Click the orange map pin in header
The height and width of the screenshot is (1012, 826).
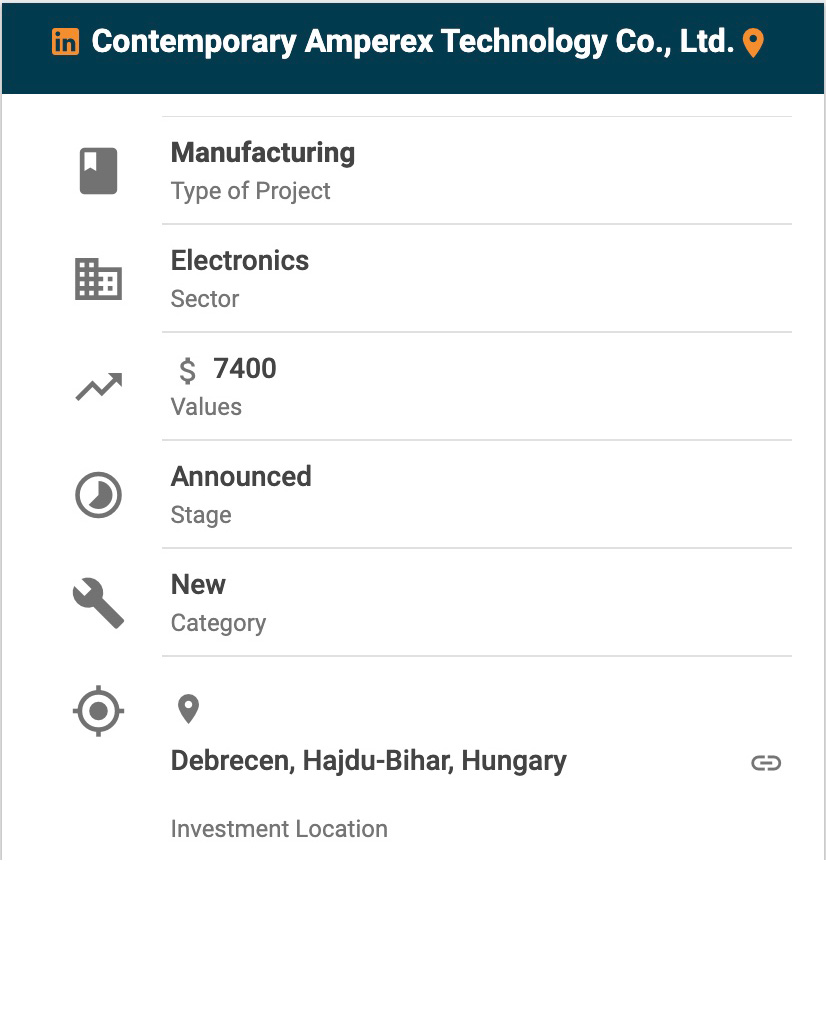(753, 42)
